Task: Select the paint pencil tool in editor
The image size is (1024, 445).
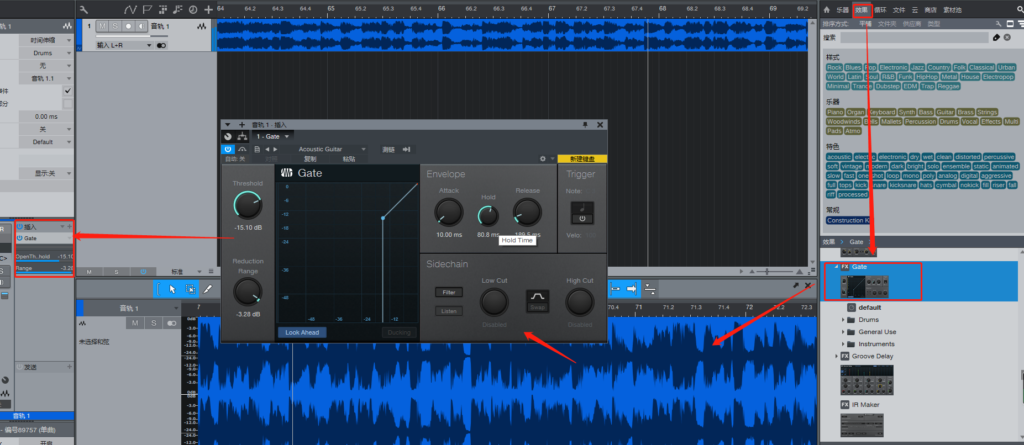Action: (208, 289)
